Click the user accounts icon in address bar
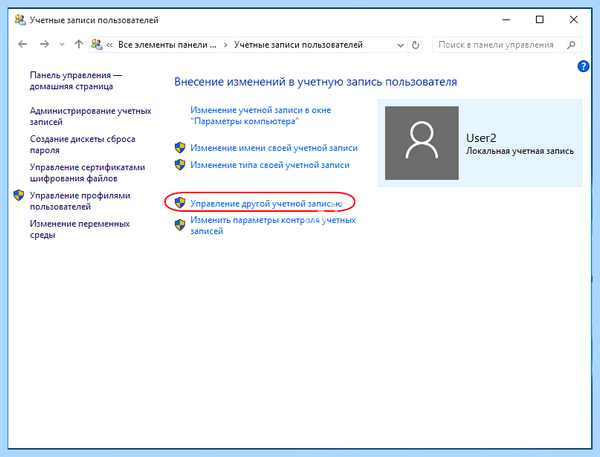This screenshot has width=600, height=457. [x=97, y=44]
